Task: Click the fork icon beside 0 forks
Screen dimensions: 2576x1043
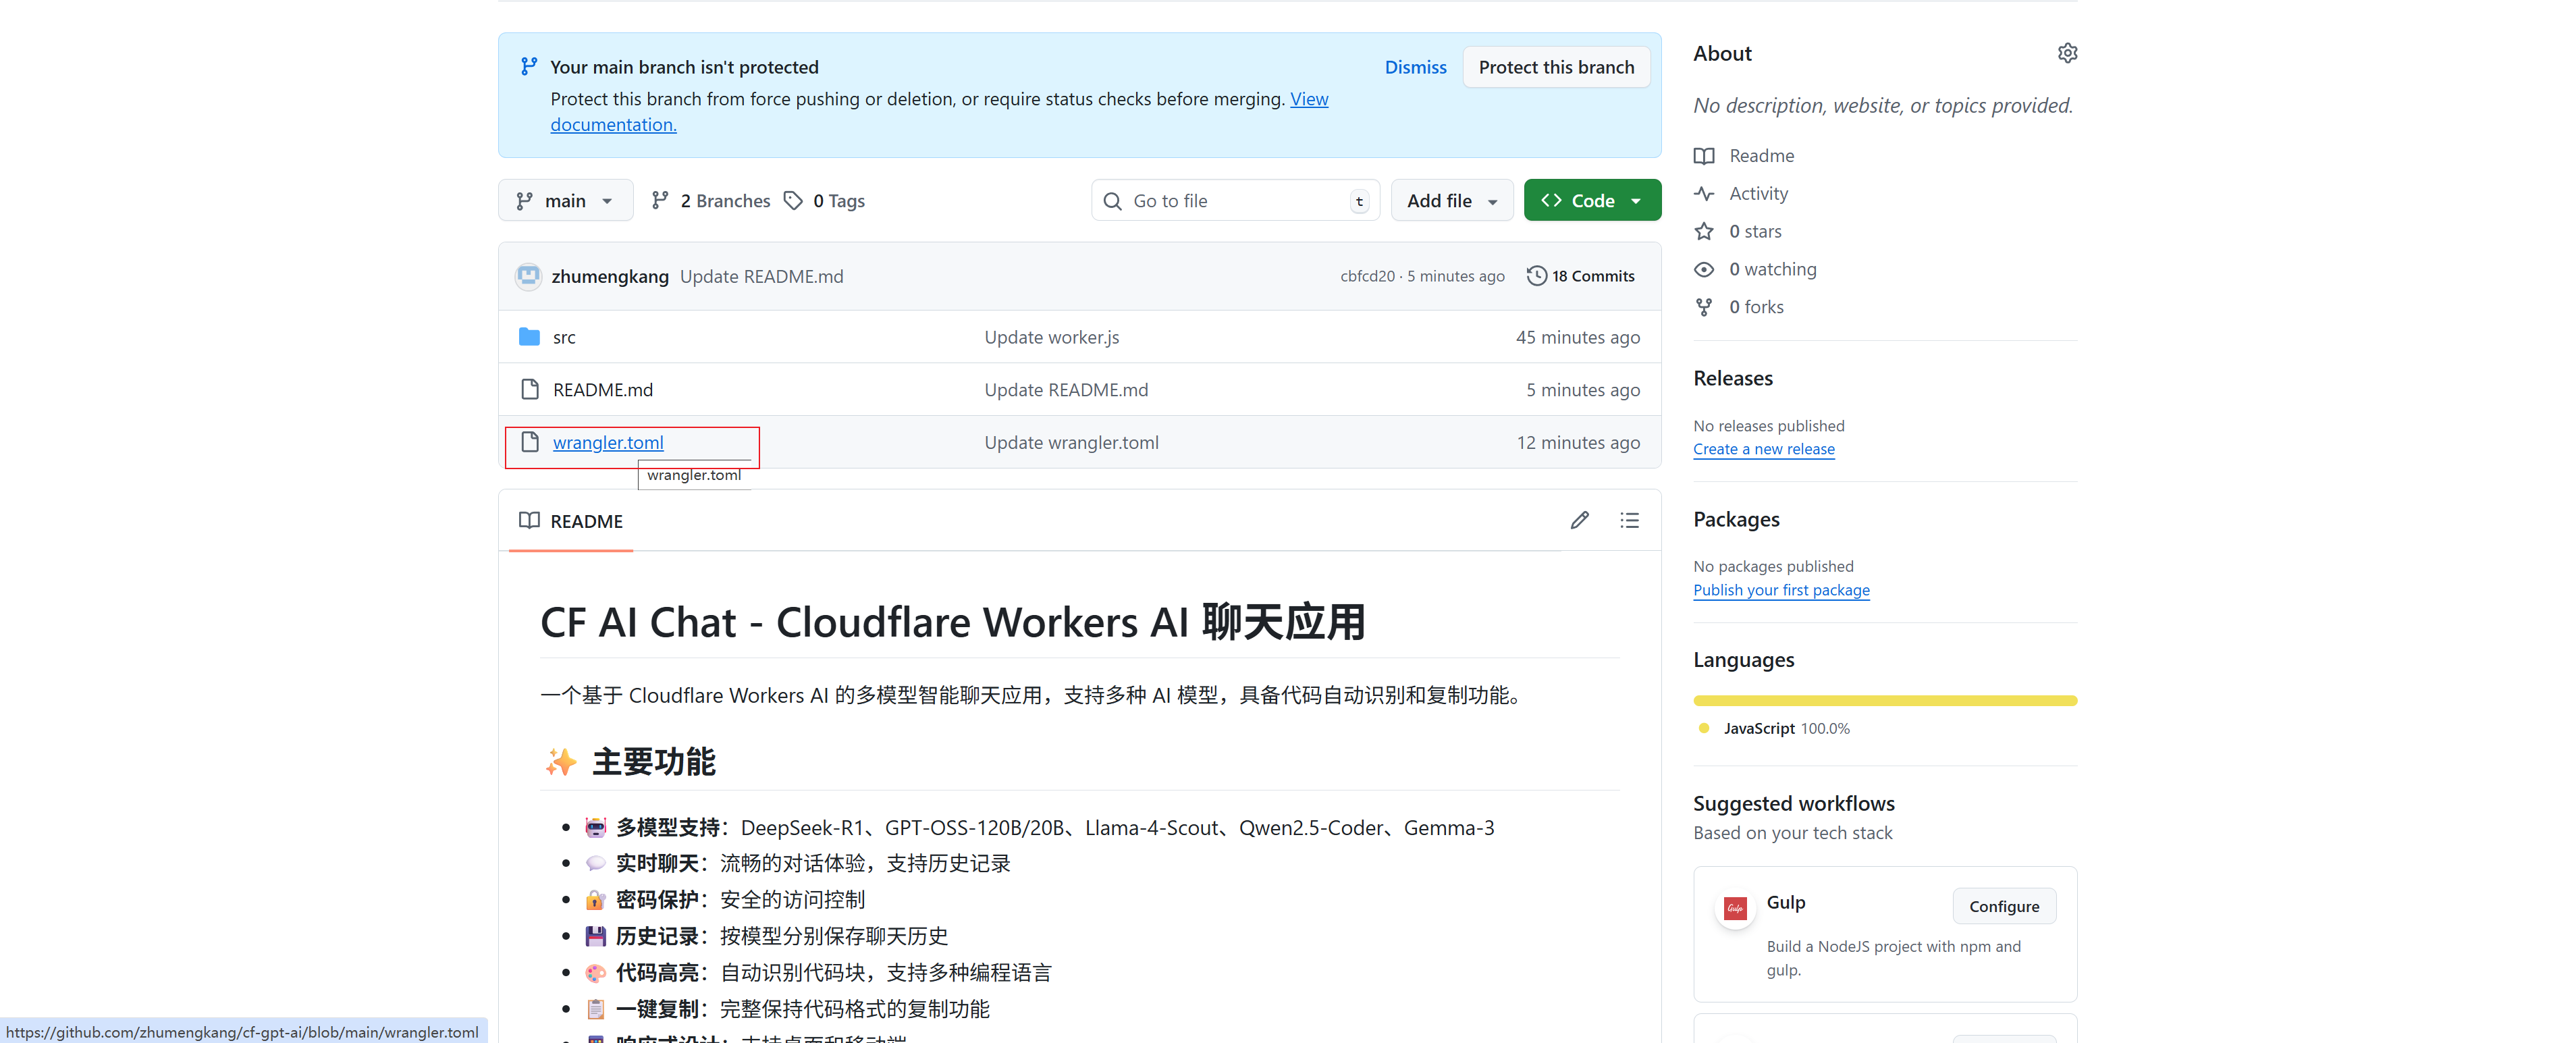Action: [x=1704, y=307]
